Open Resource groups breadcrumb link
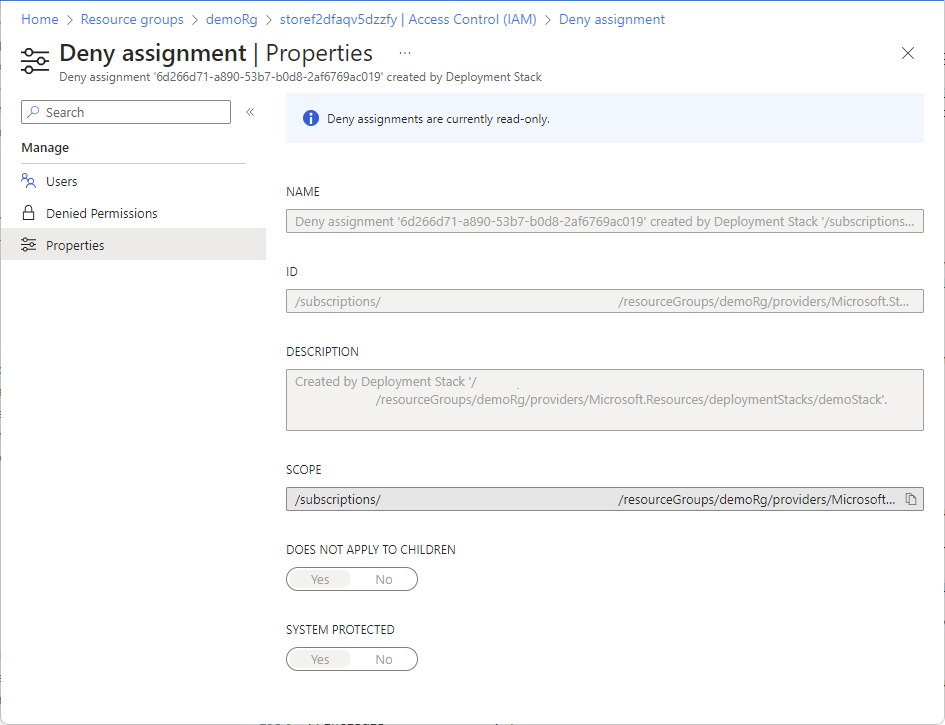 132,19
